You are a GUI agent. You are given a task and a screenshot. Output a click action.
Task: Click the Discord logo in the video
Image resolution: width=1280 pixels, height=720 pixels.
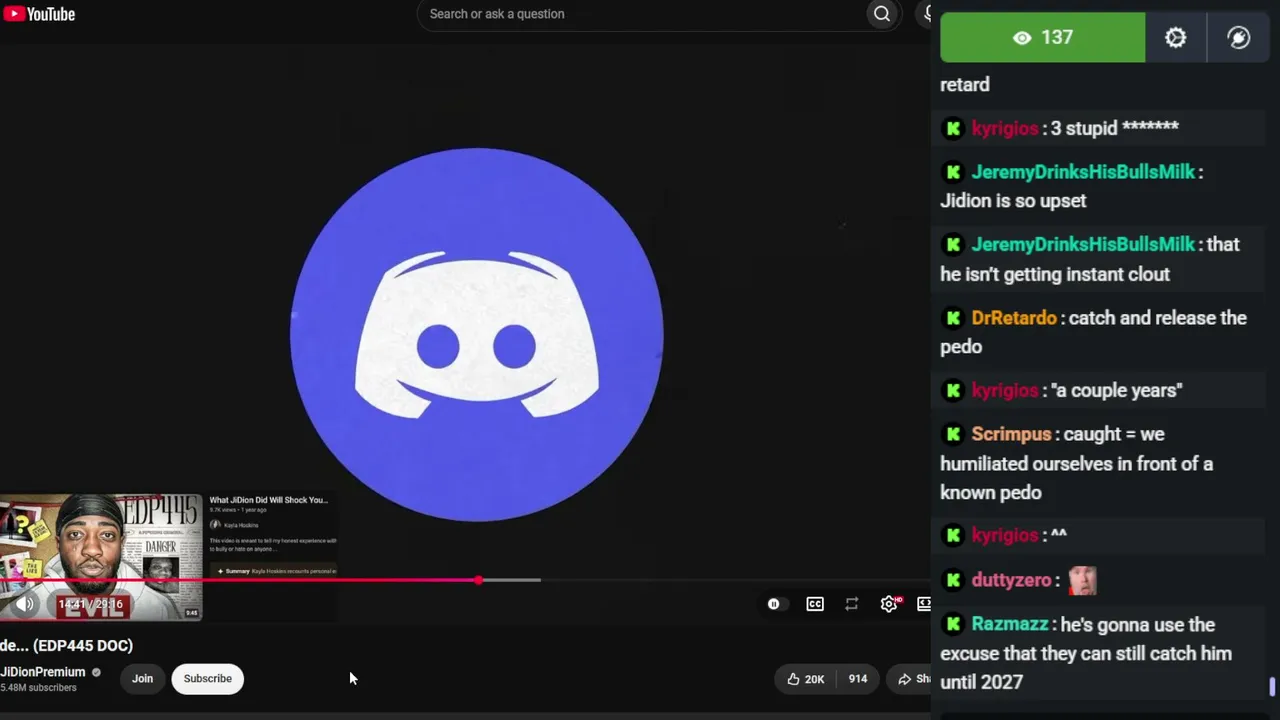pyautogui.click(x=476, y=334)
